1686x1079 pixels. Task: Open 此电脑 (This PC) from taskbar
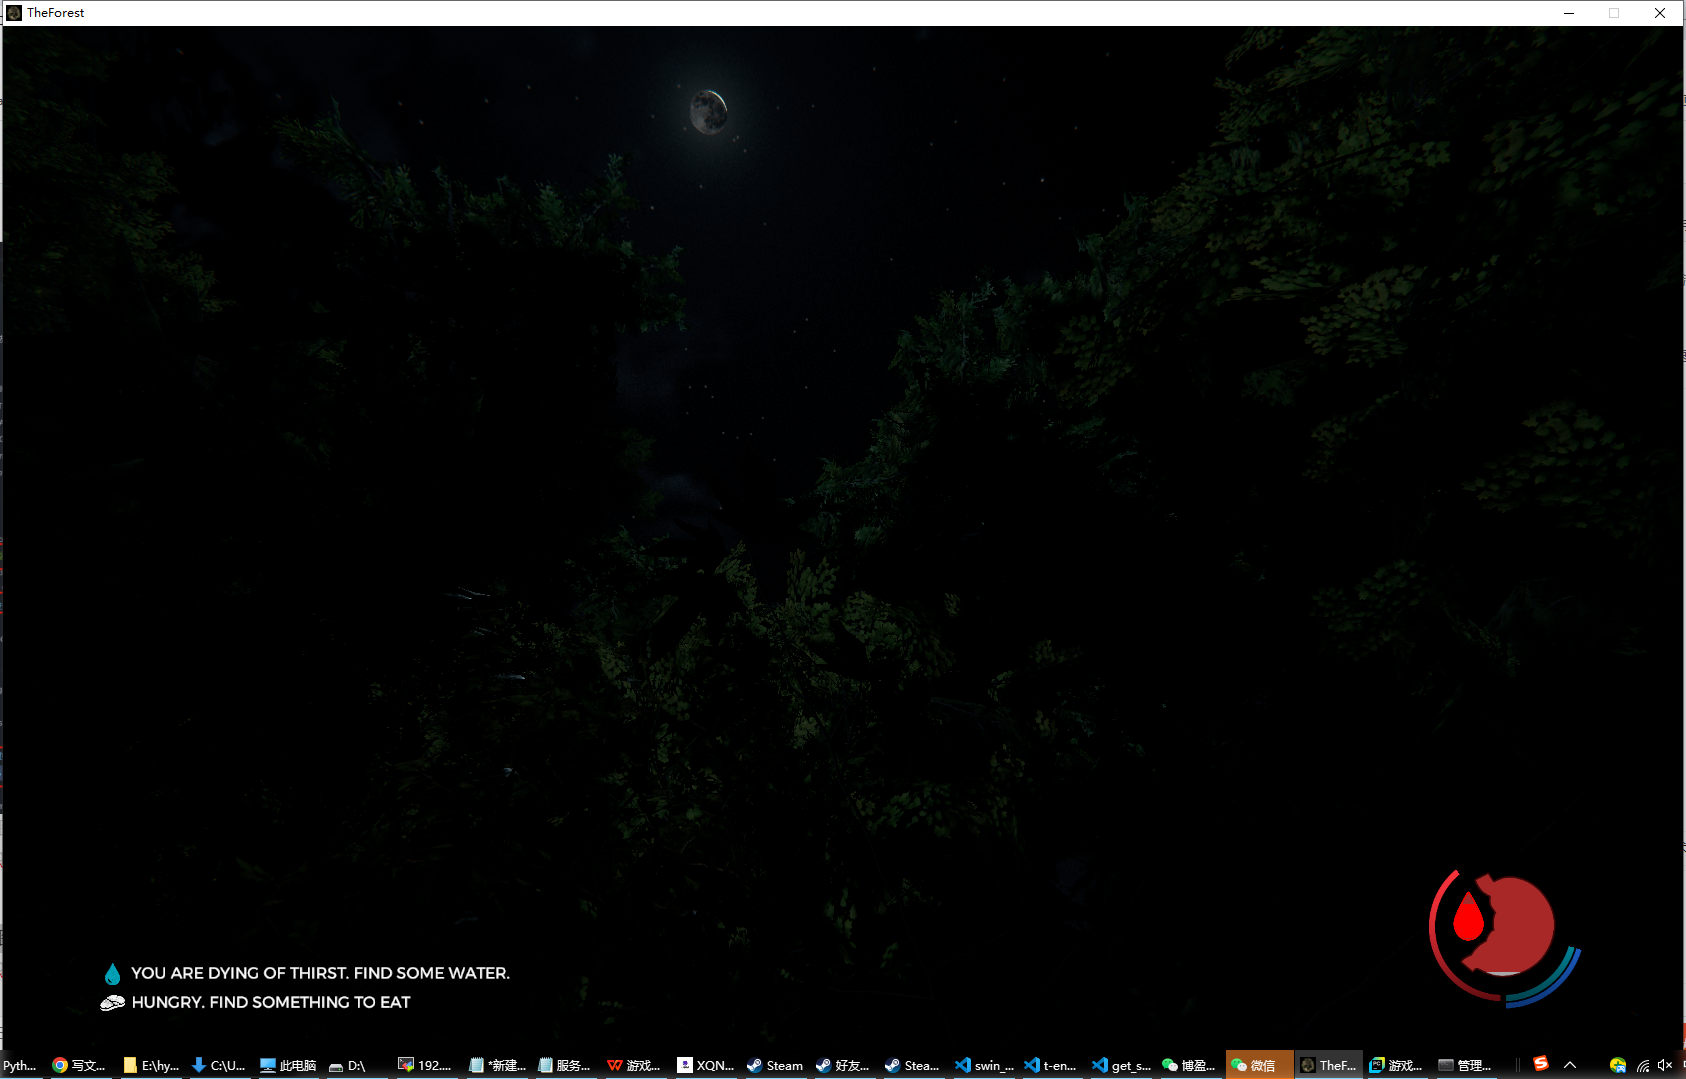(x=288, y=1065)
